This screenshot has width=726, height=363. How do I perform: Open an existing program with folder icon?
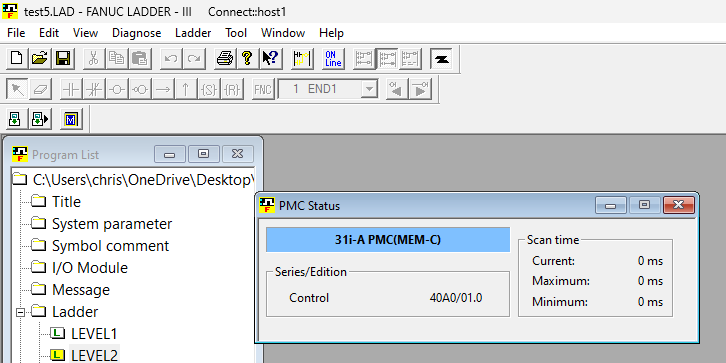pyautogui.click(x=40, y=58)
